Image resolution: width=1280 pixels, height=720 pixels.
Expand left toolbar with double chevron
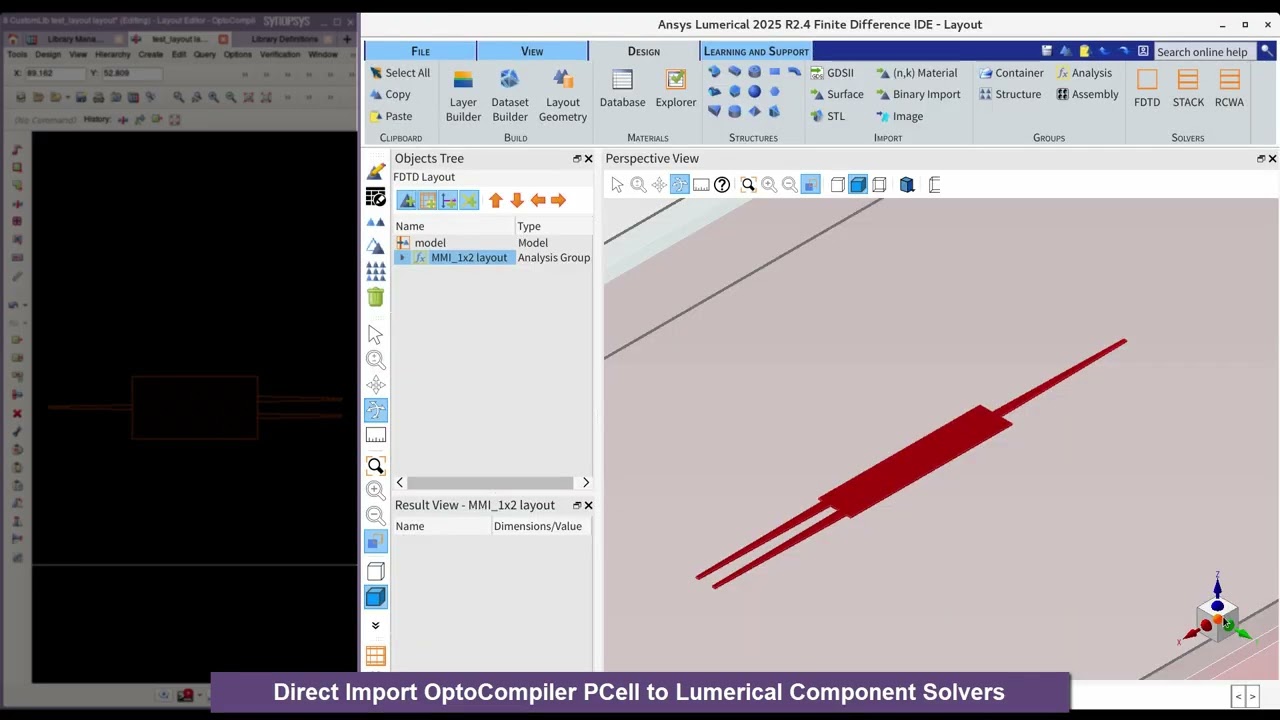[x=376, y=626]
